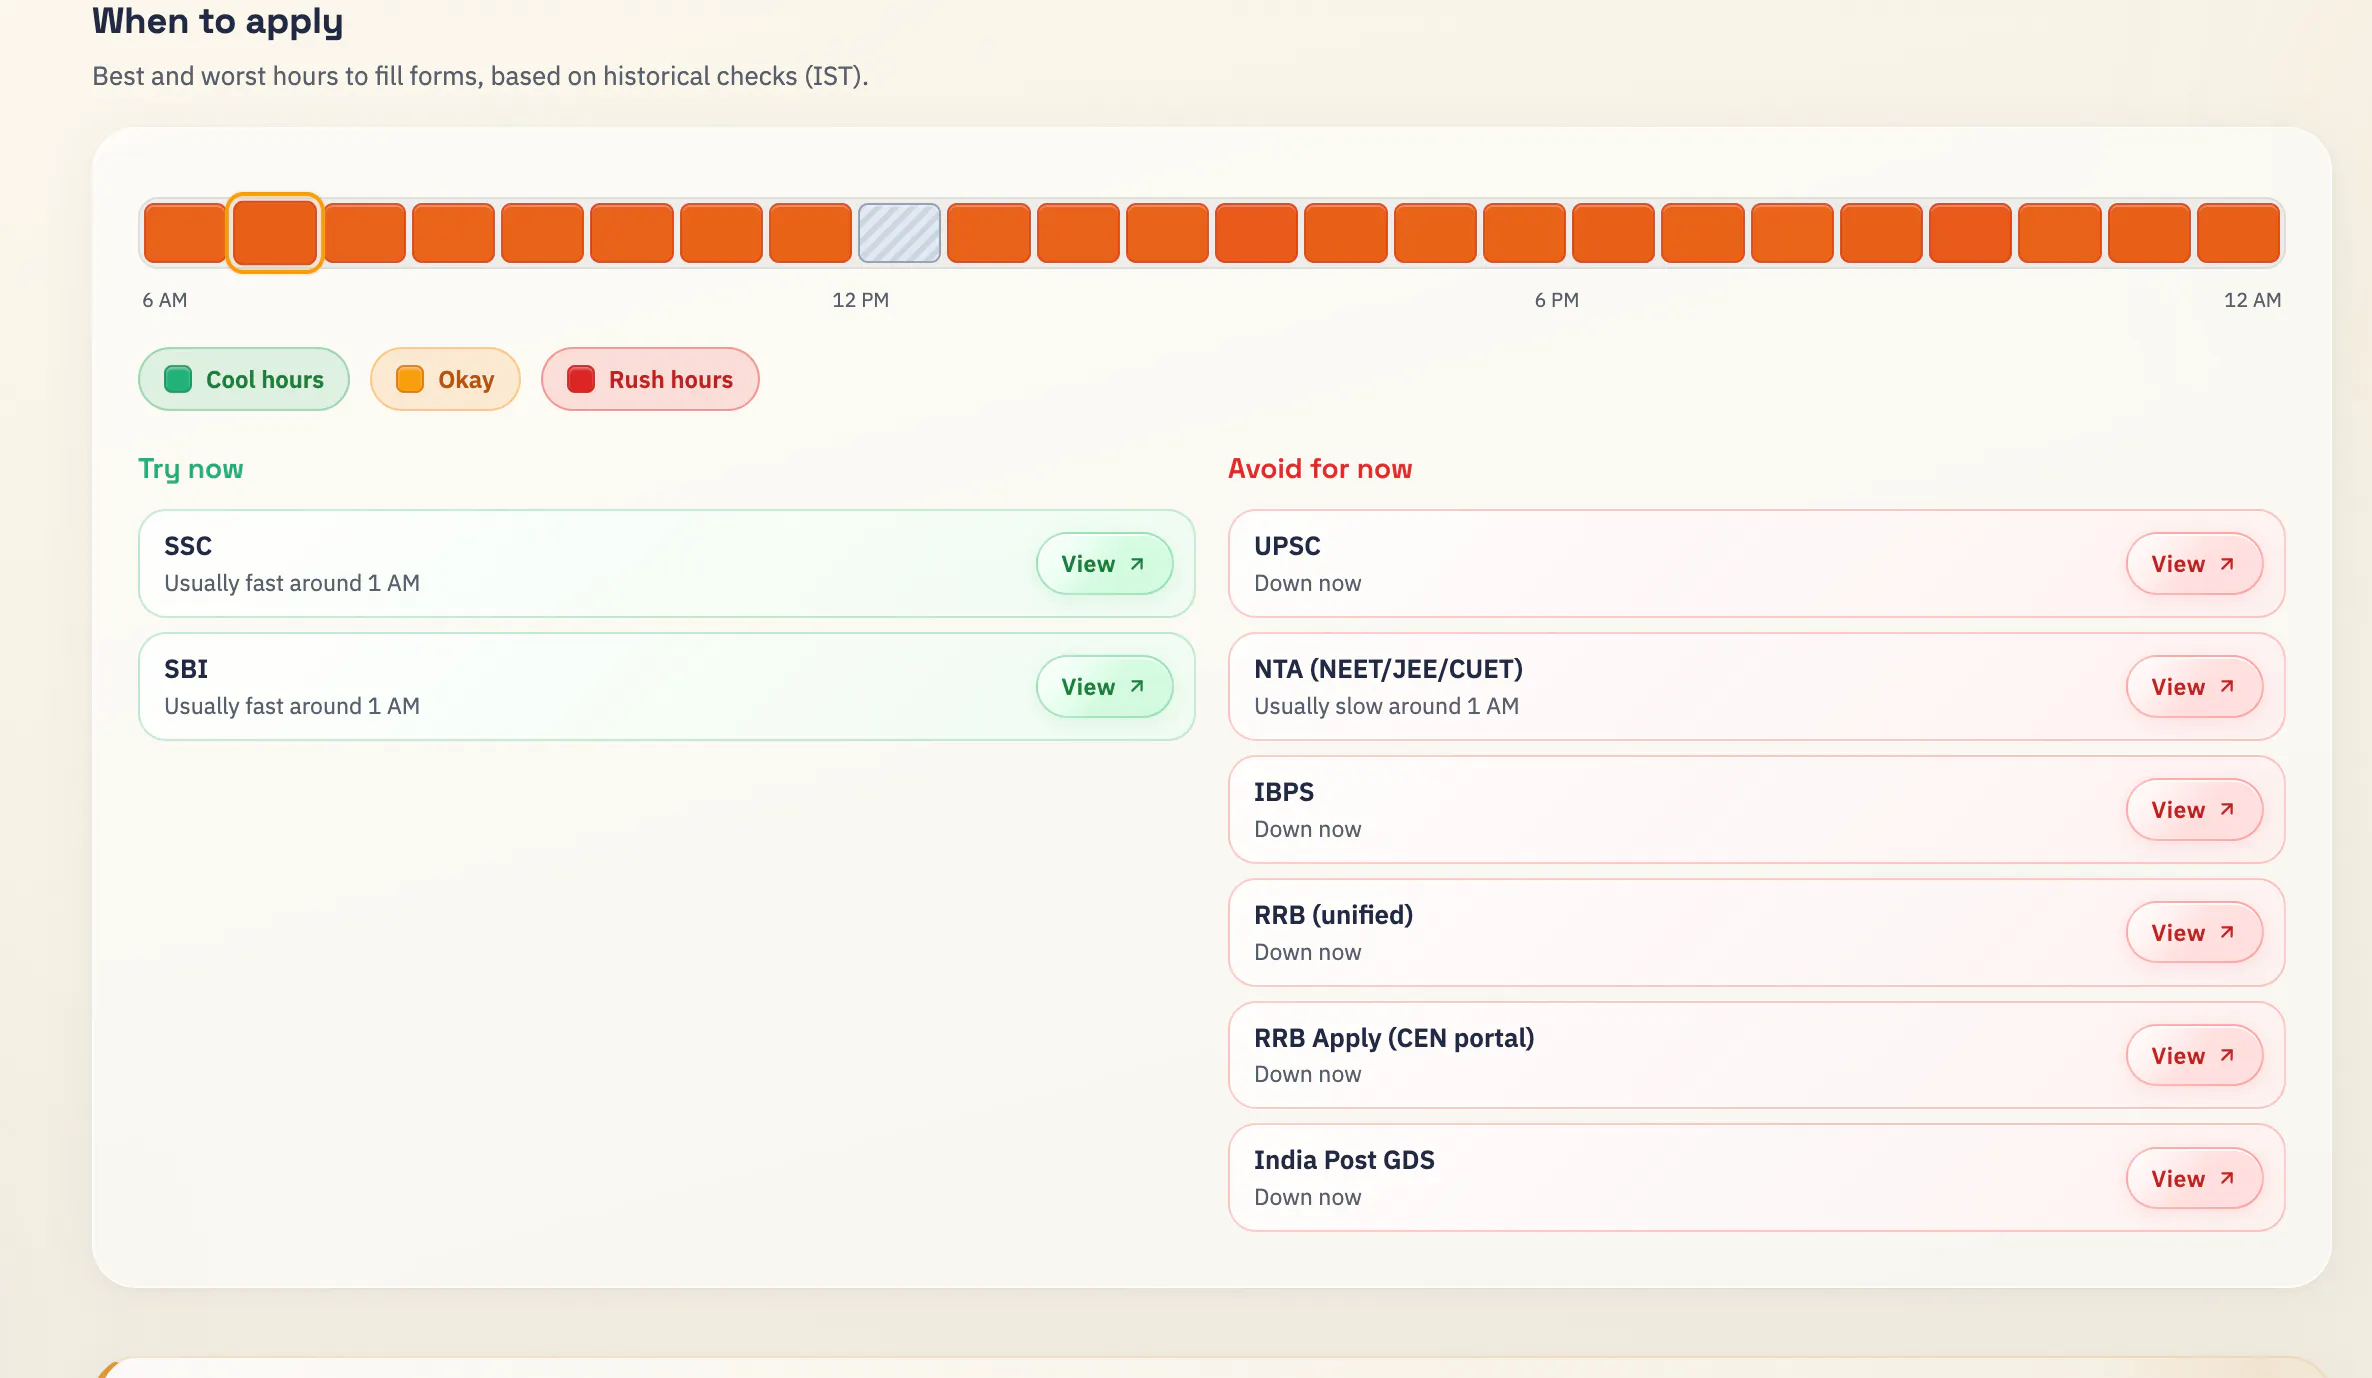Viewport: 2372px width, 1378px height.
Task: Click the NTA (NEET/JEE/CUET) title
Action: [x=1388, y=669]
